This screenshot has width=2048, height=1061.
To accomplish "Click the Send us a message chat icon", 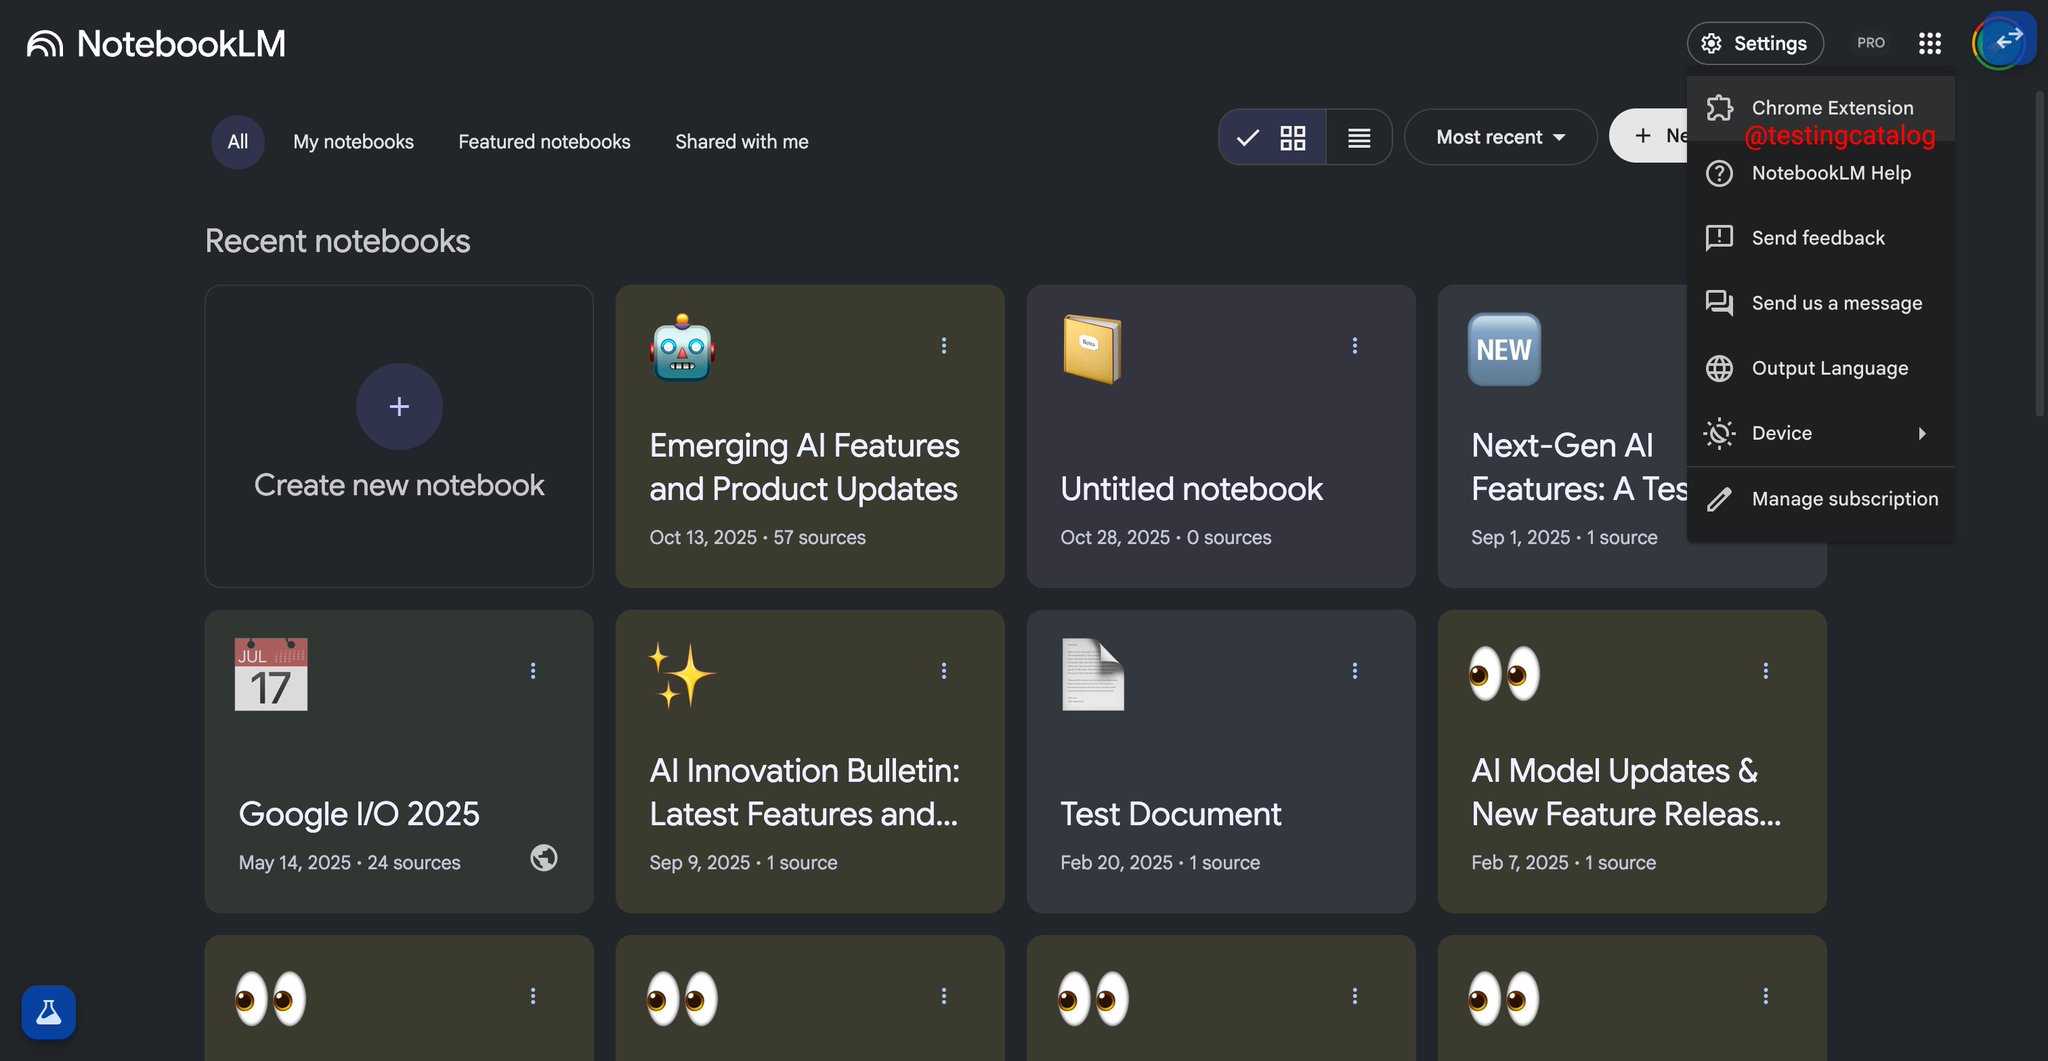I will (x=1719, y=303).
